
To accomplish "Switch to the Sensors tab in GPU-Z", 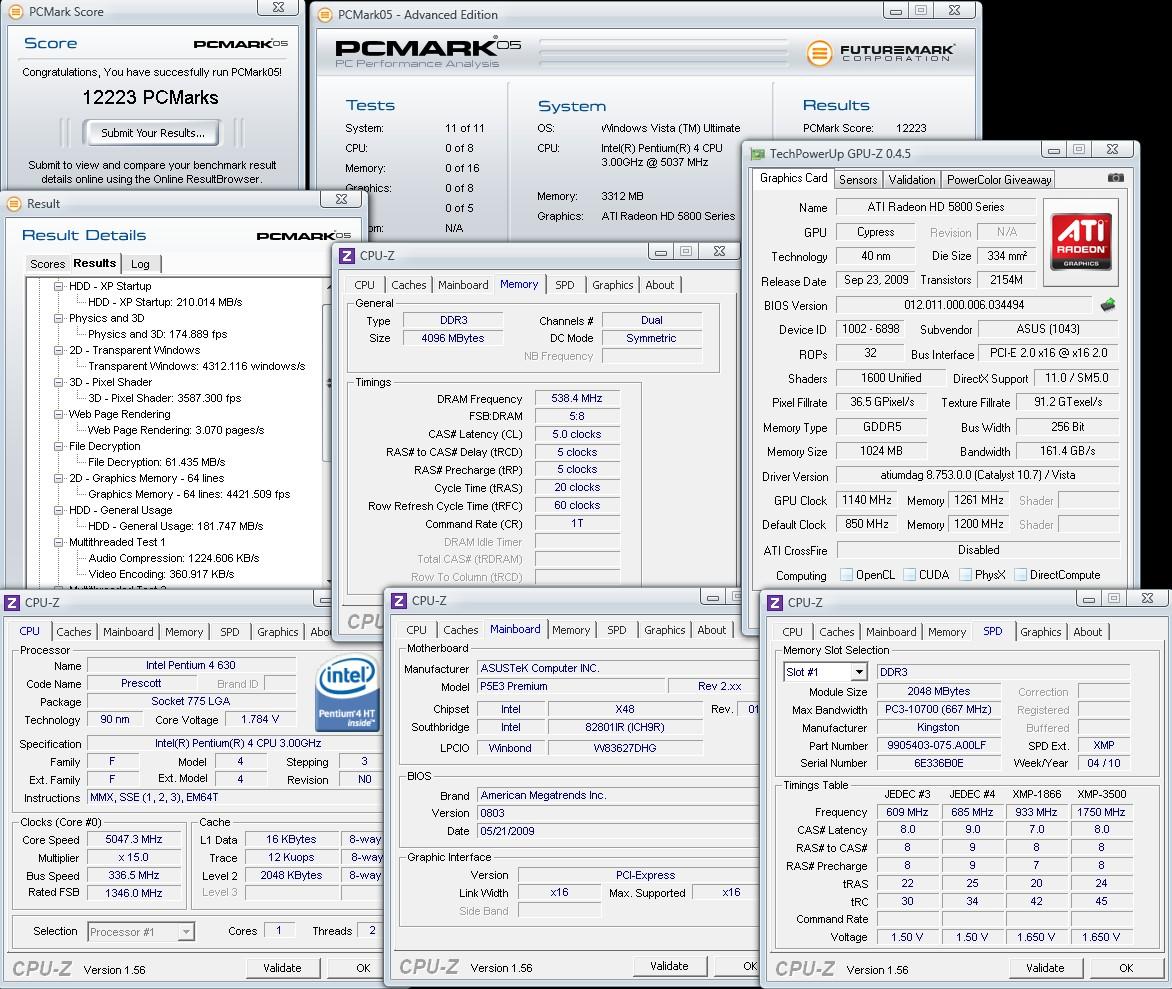I will pyautogui.click(x=858, y=179).
